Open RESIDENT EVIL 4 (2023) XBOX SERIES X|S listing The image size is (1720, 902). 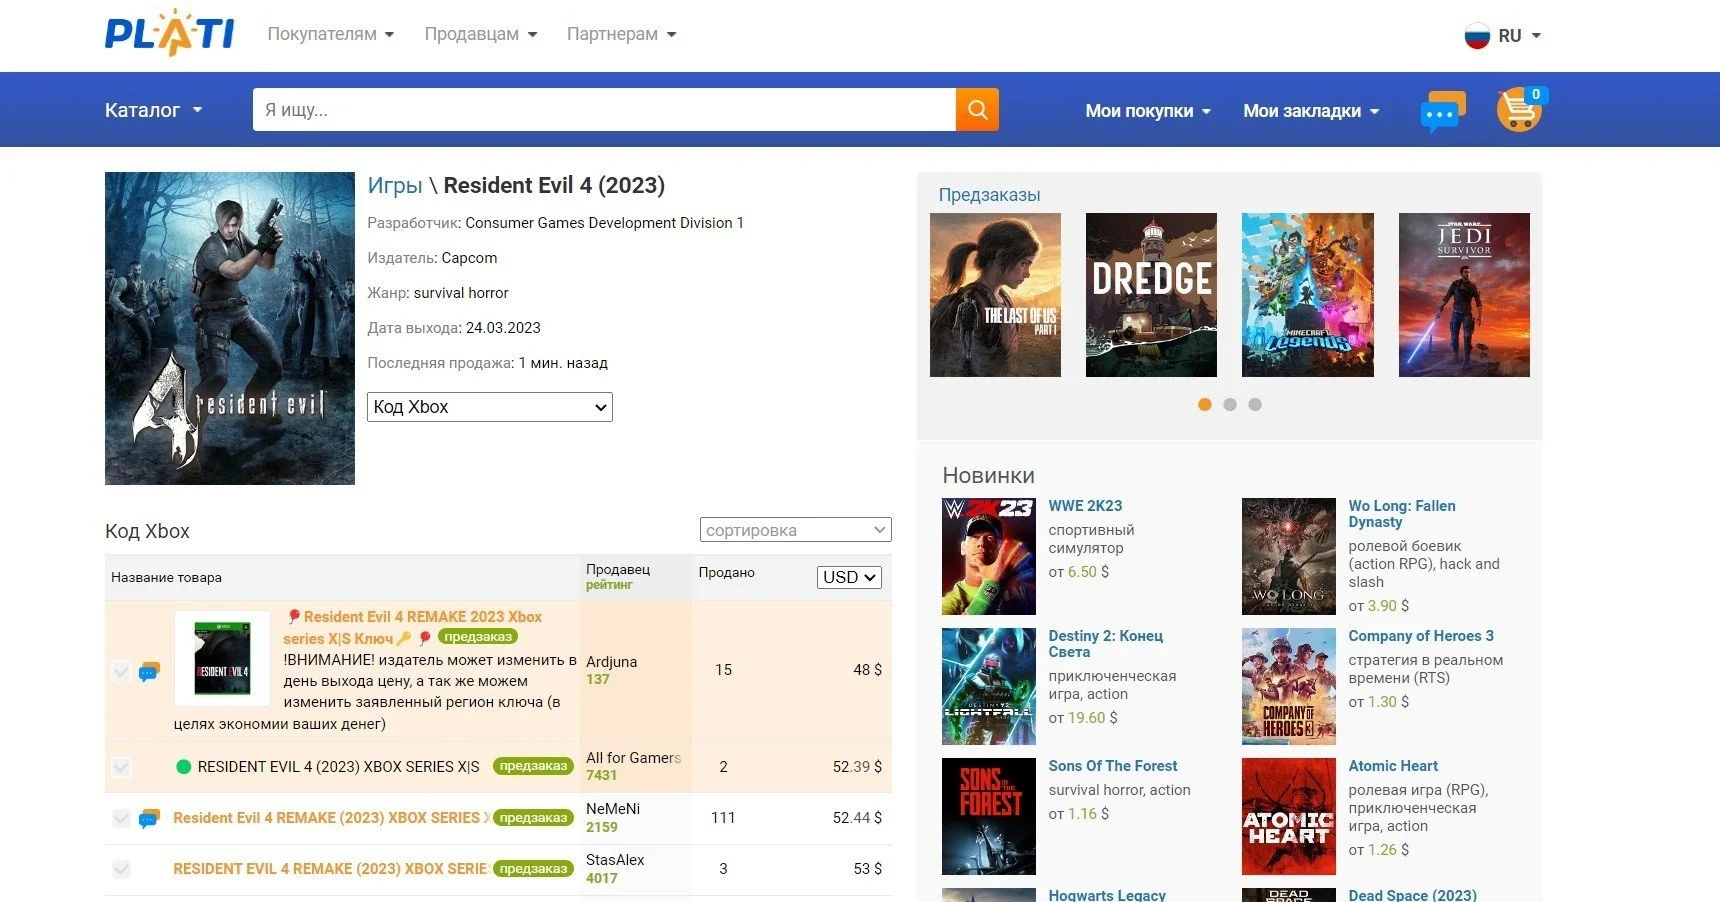(339, 767)
